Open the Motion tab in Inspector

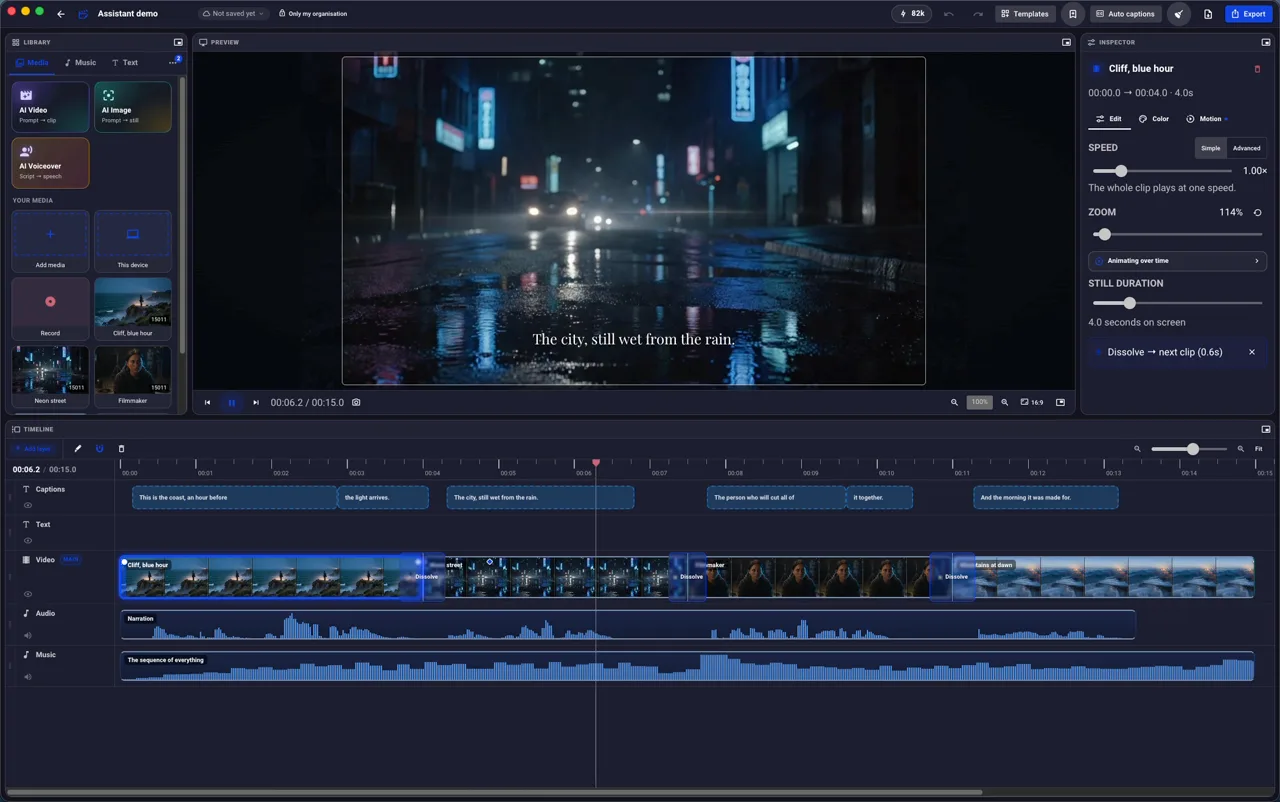click(1206, 119)
